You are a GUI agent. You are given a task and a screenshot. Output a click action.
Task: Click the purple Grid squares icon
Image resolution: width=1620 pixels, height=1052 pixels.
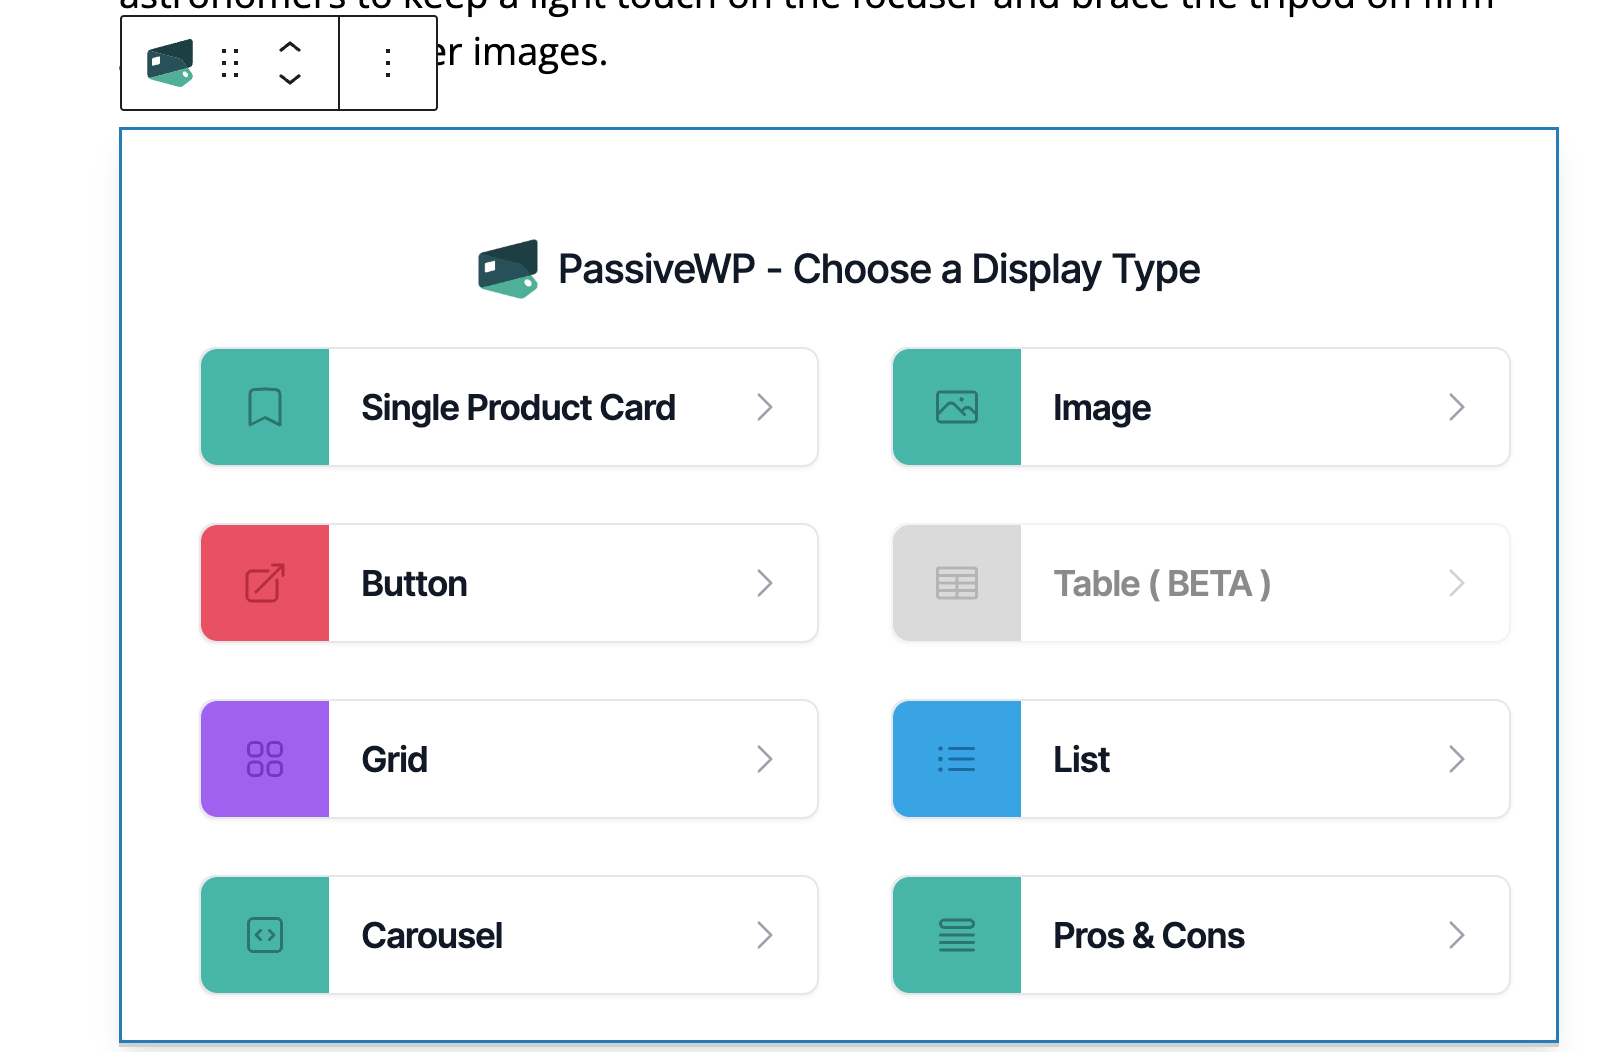click(265, 759)
